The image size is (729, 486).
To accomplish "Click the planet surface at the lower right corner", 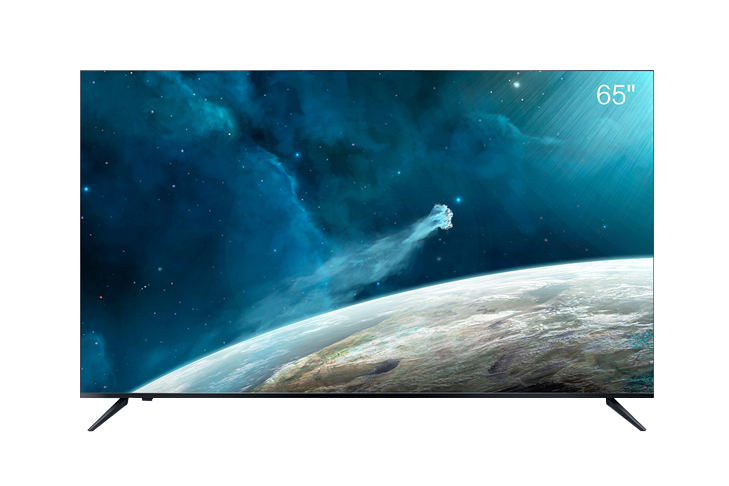I will click(620, 370).
